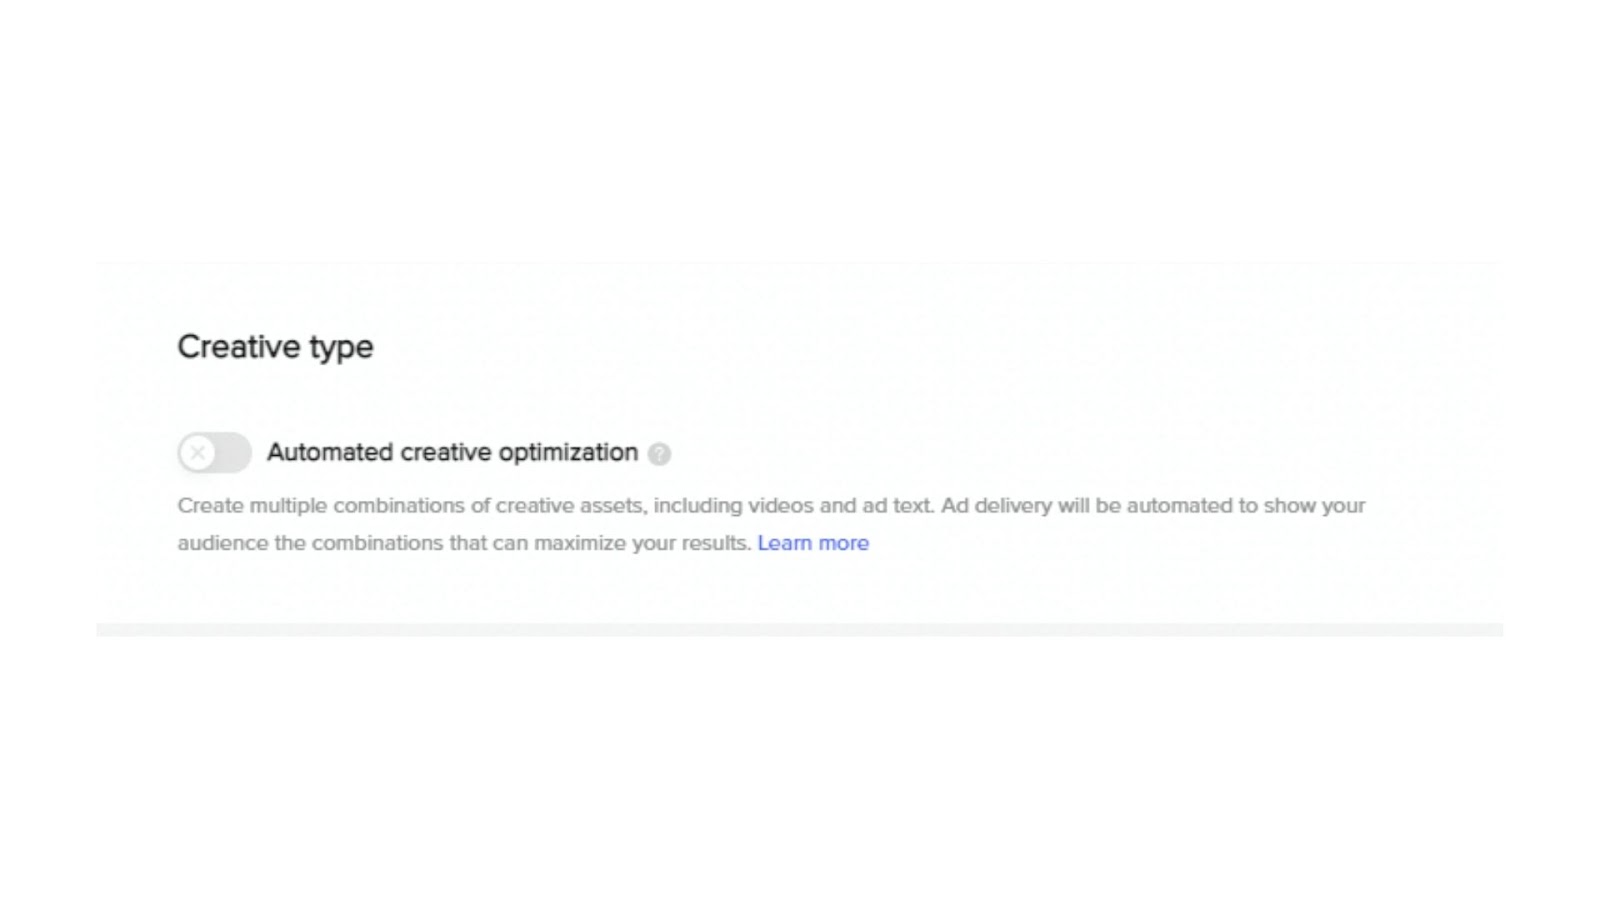Click the gray divider bar below the section
This screenshot has width=1600, height=900.
click(799, 630)
